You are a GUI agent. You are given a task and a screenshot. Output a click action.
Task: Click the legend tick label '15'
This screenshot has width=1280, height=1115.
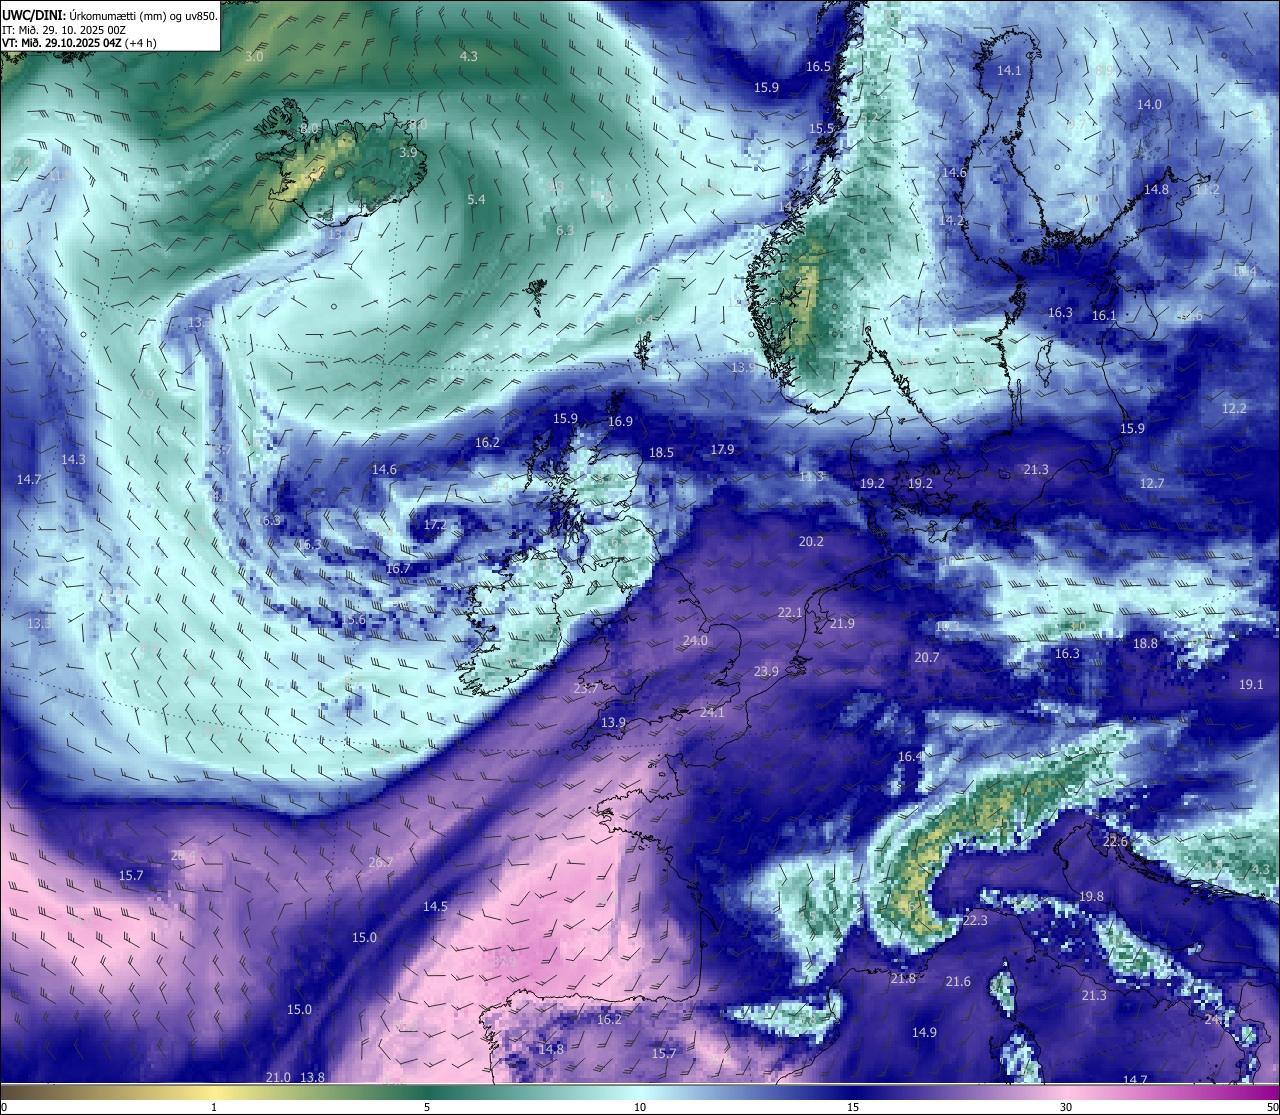[853, 1107]
